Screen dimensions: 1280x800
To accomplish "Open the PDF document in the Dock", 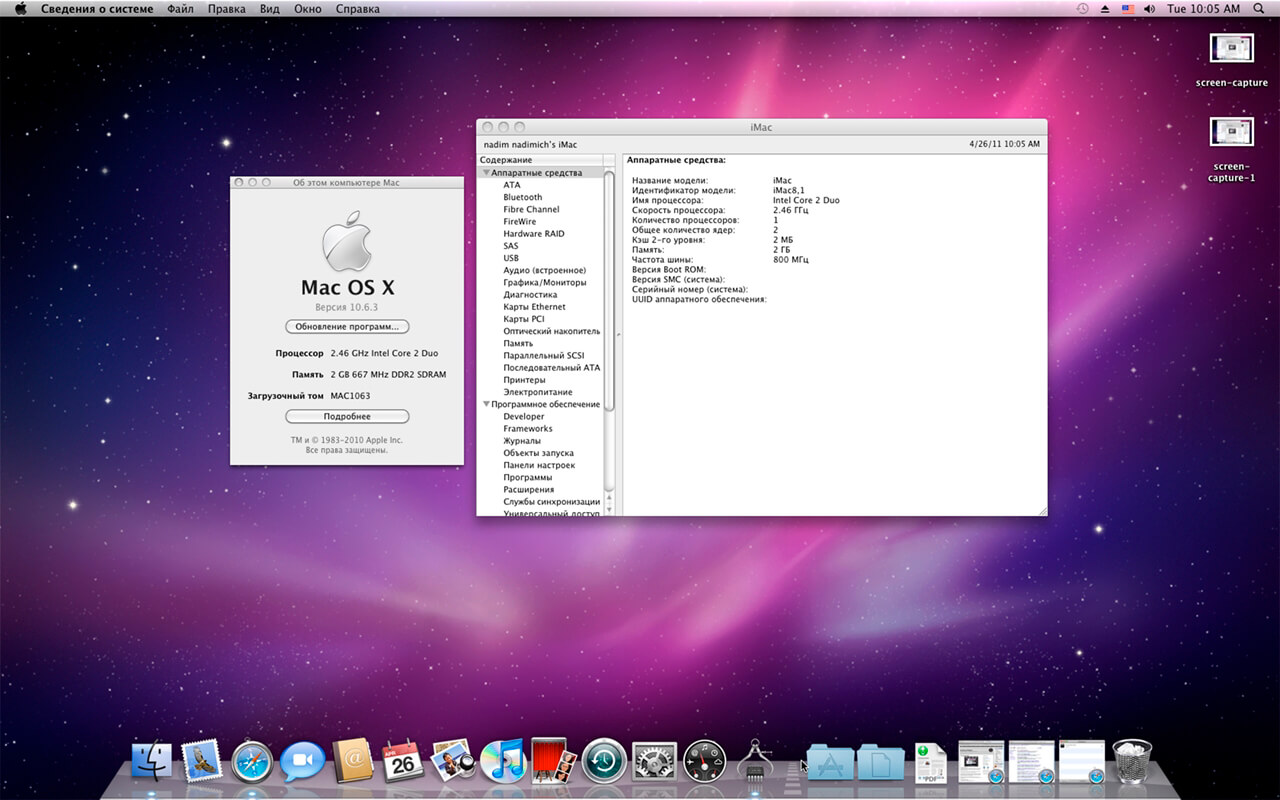I will tap(930, 763).
